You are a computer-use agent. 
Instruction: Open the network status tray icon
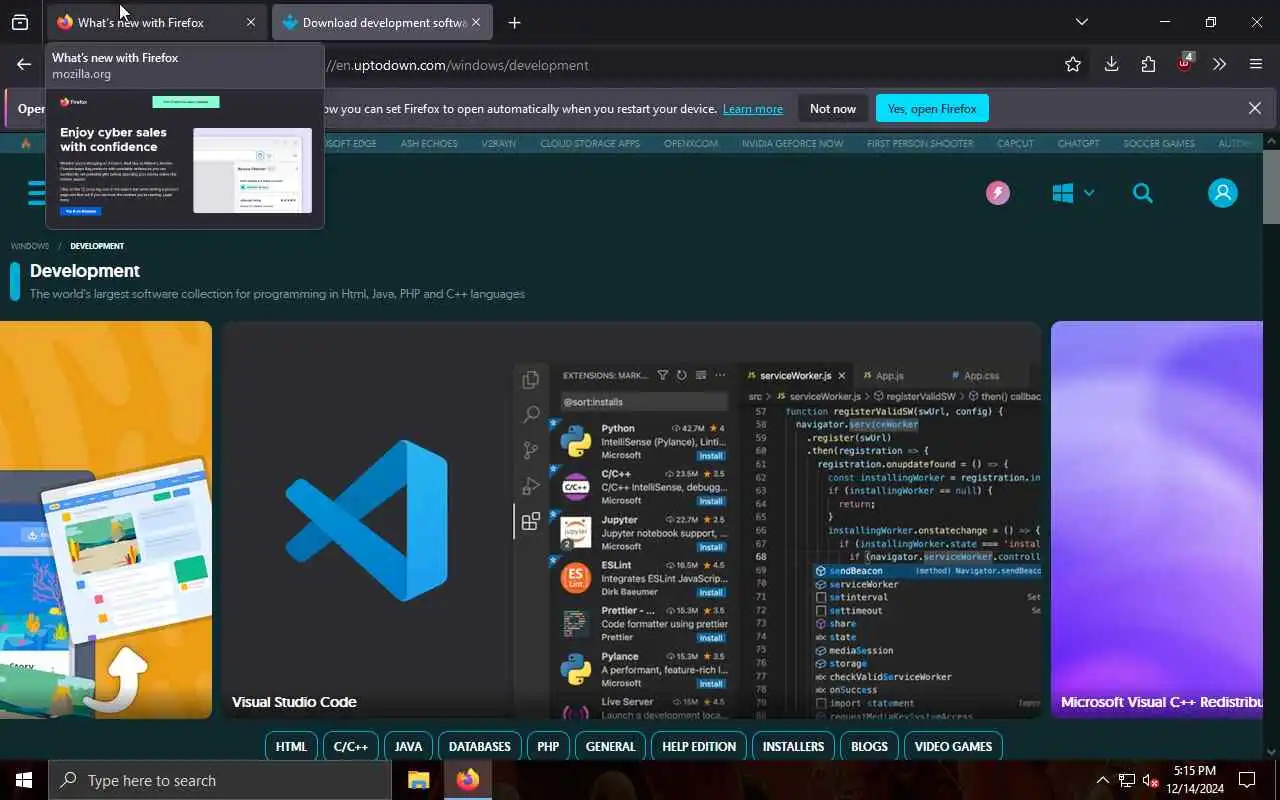tap(1127, 780)
